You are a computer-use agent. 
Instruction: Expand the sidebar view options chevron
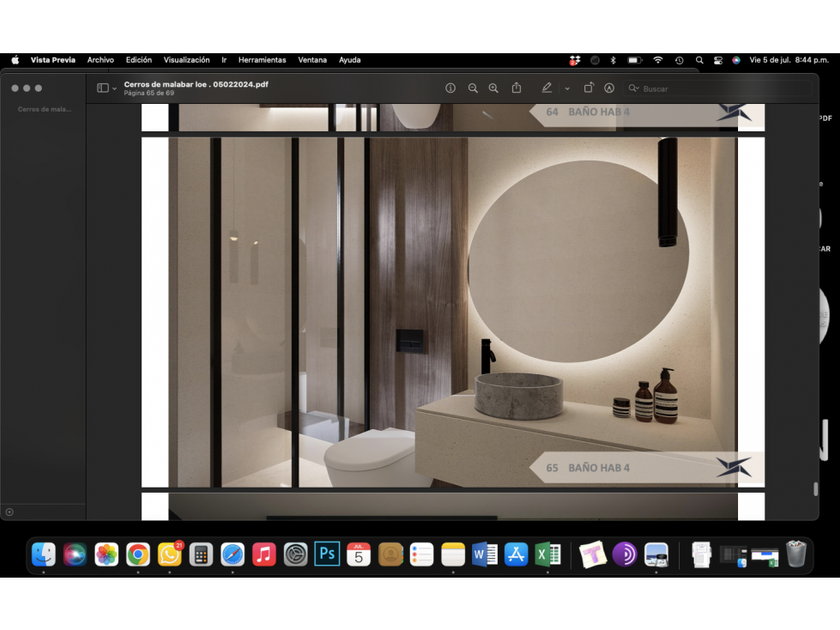click(x=114, y=89)
